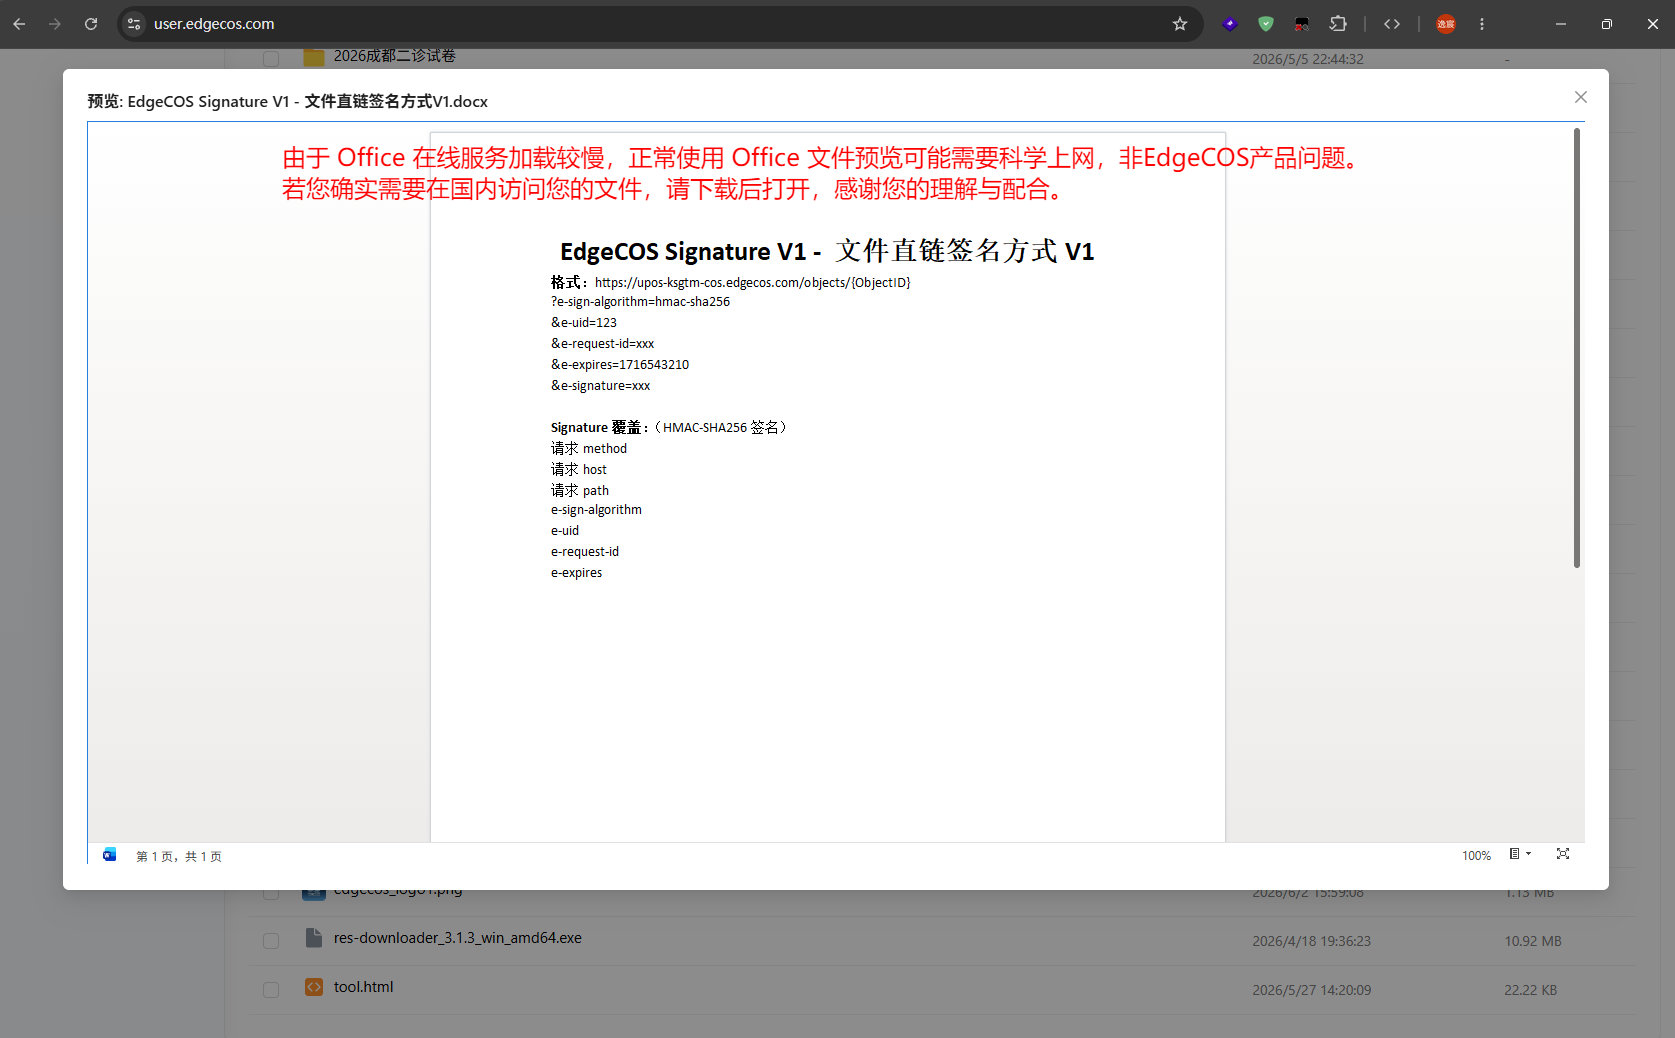Click the 请求 method line
Viewport: 1675px width, 1038px height.
tap(589, 449)
